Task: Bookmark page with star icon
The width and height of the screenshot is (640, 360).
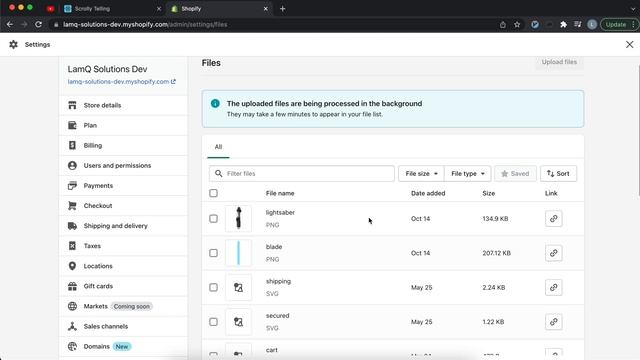Action: (517, 24)
